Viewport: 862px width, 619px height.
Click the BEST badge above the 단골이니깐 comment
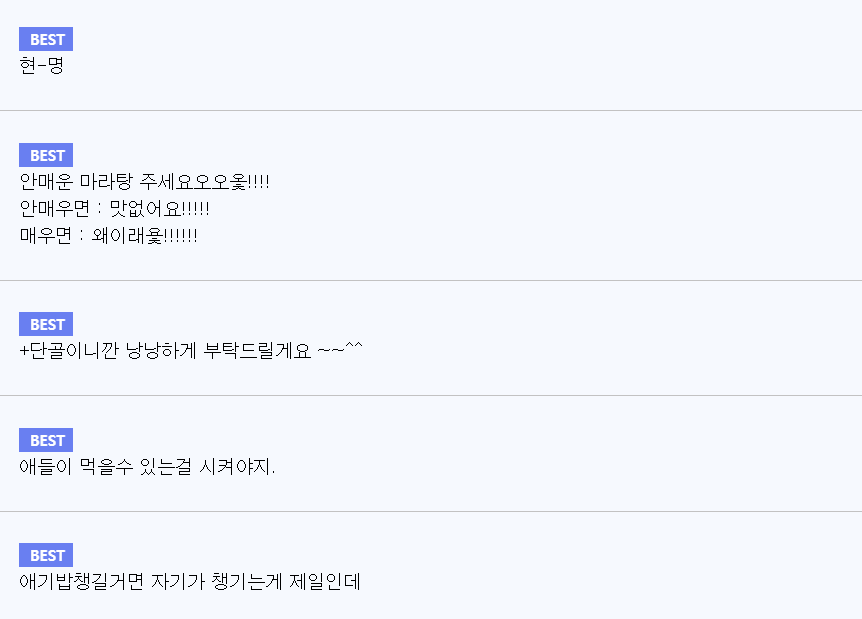[x=46, y=325]
